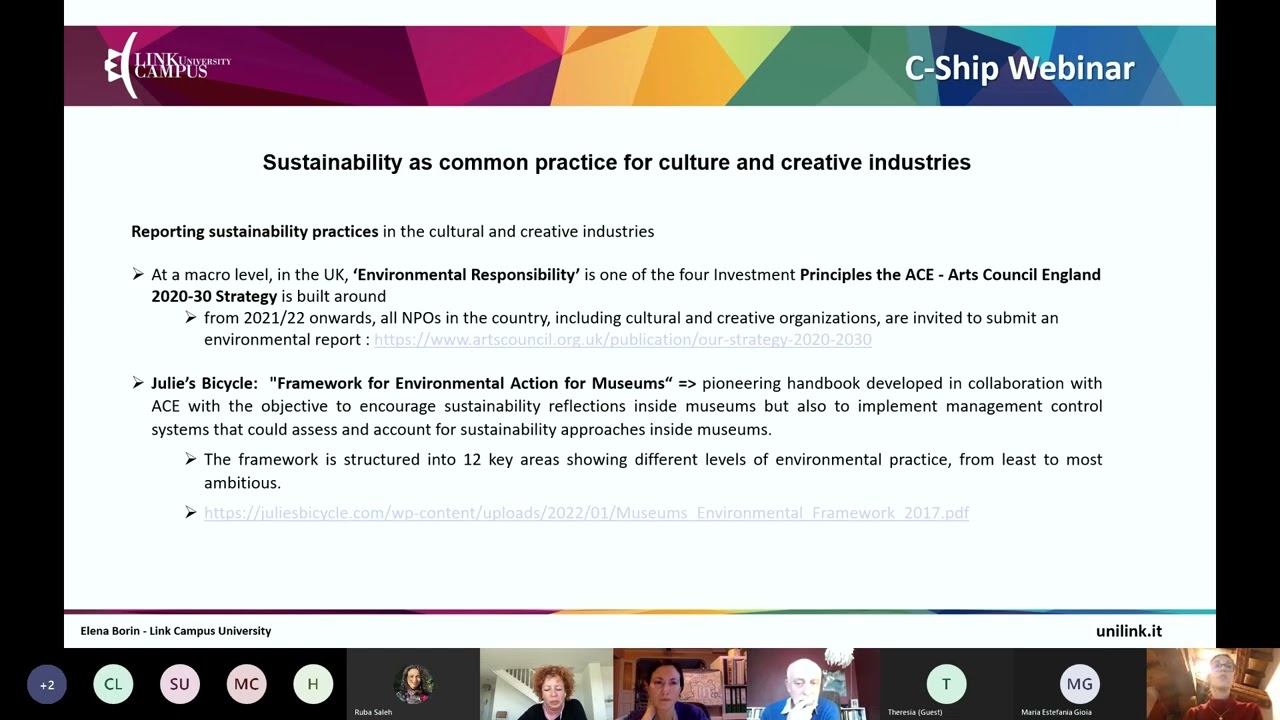Select the rightmost video of person with glasses
This screenshot has width=1280, height=720.
(1213, 684)
